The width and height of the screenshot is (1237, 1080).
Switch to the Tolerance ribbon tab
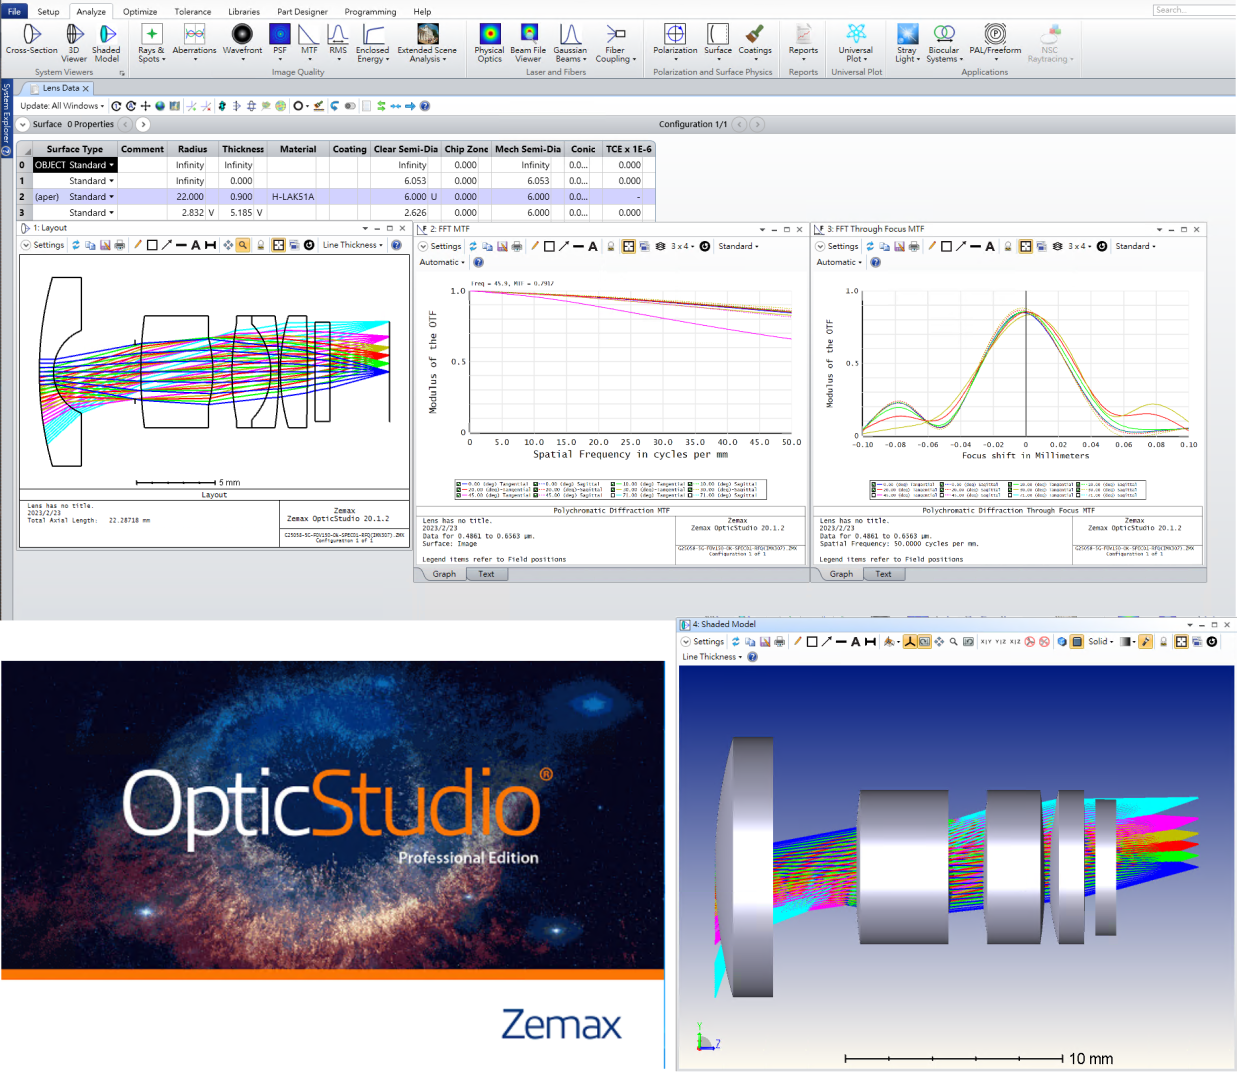click(x=193, y=11)
